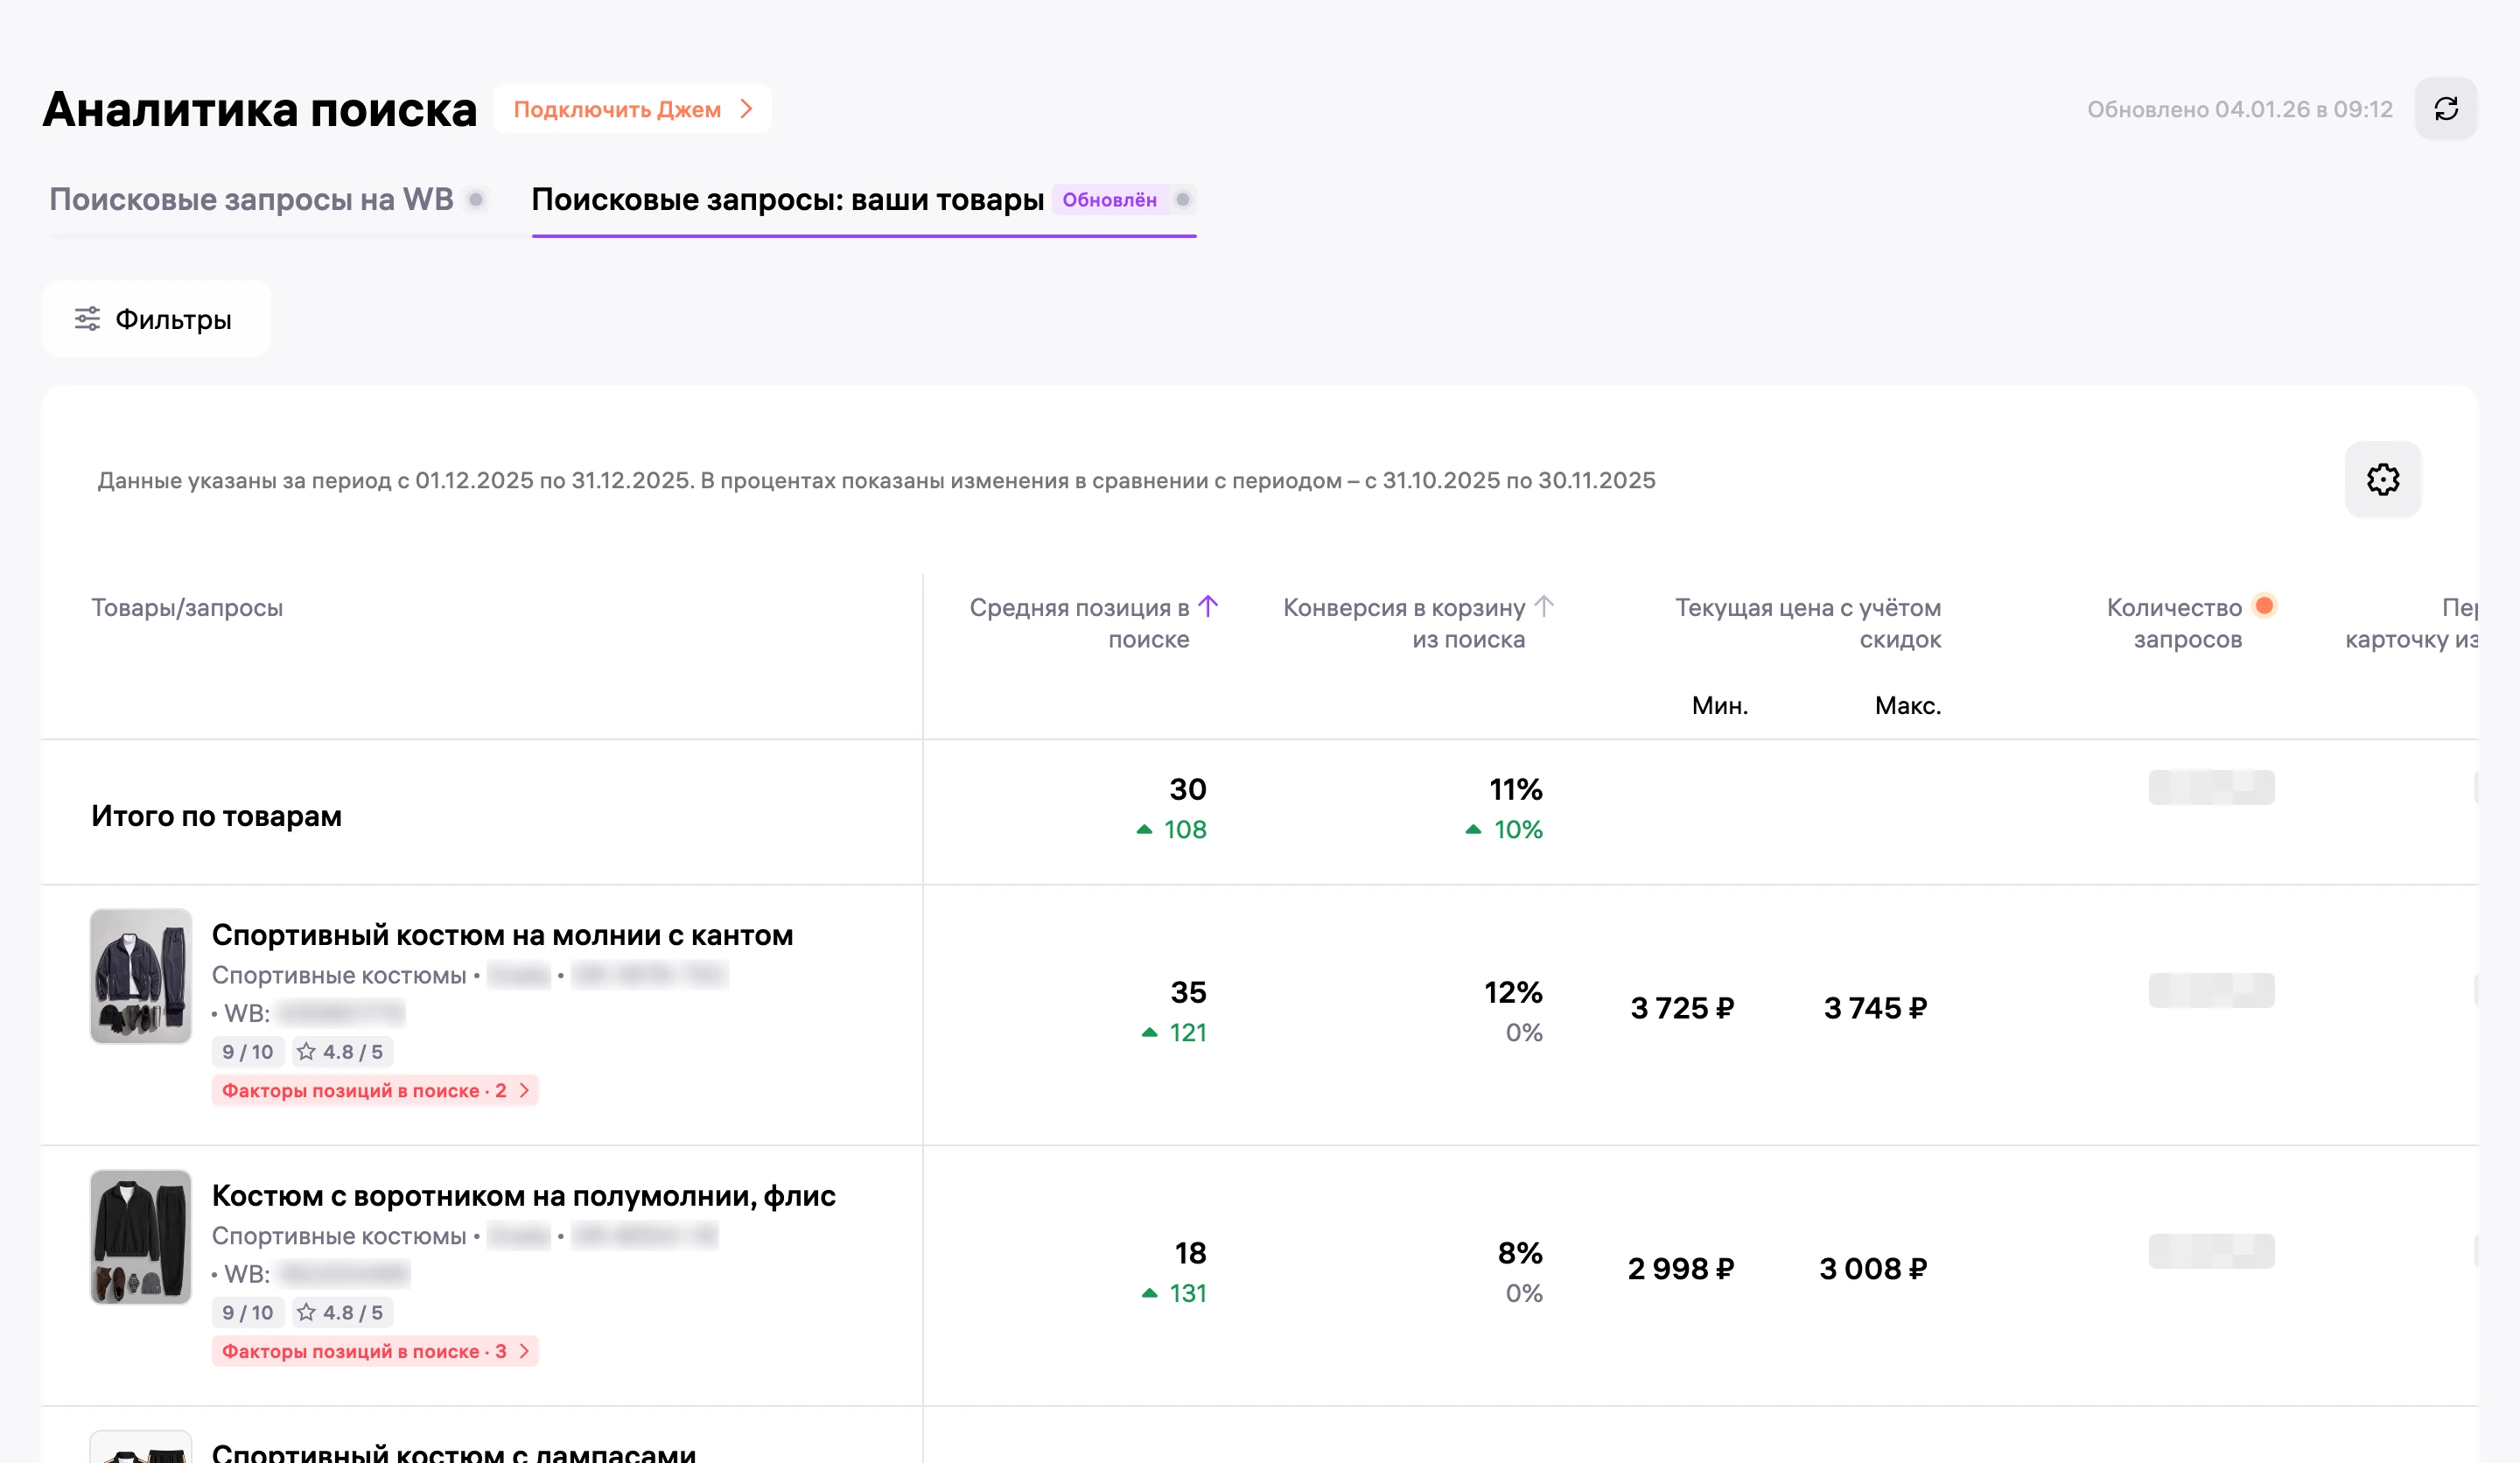The width and height of the screenshot is (2520, 1463).
Task: Click price 3 008 ₽ cell
Action: (x=1873, y=1269)
